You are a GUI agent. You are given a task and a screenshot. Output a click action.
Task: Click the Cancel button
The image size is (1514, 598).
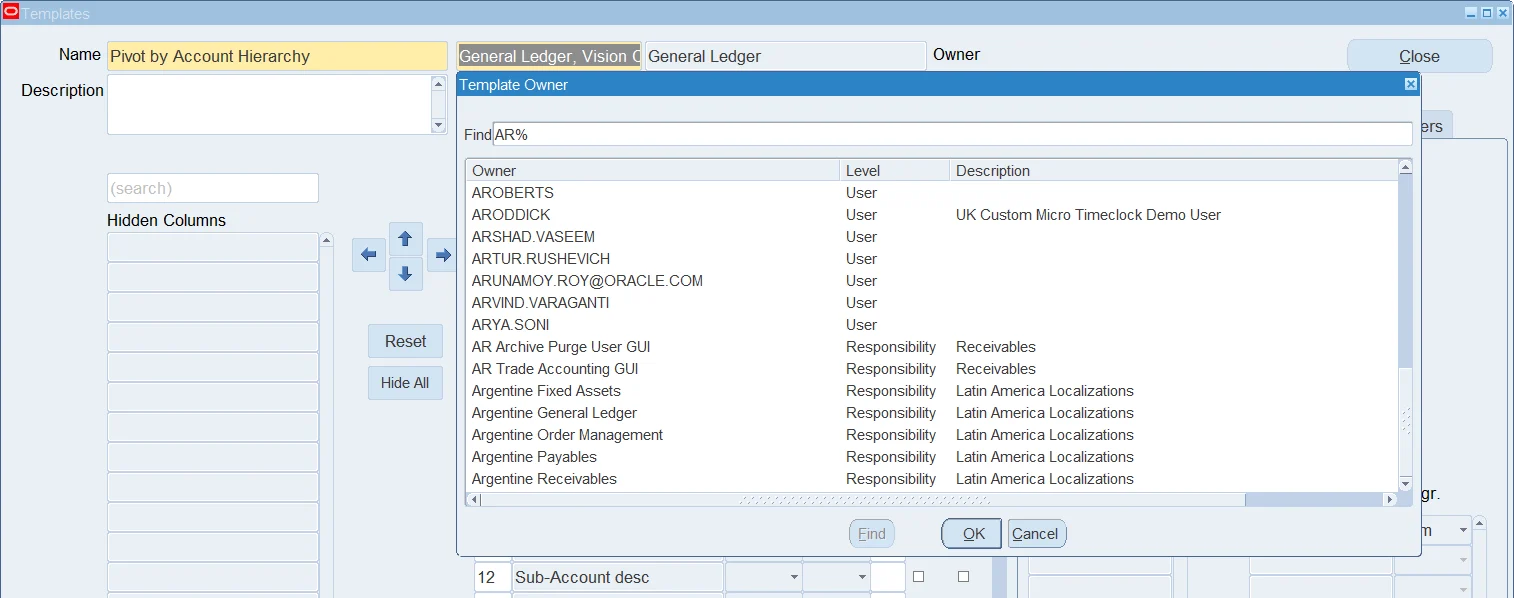tap(1036, 534)
